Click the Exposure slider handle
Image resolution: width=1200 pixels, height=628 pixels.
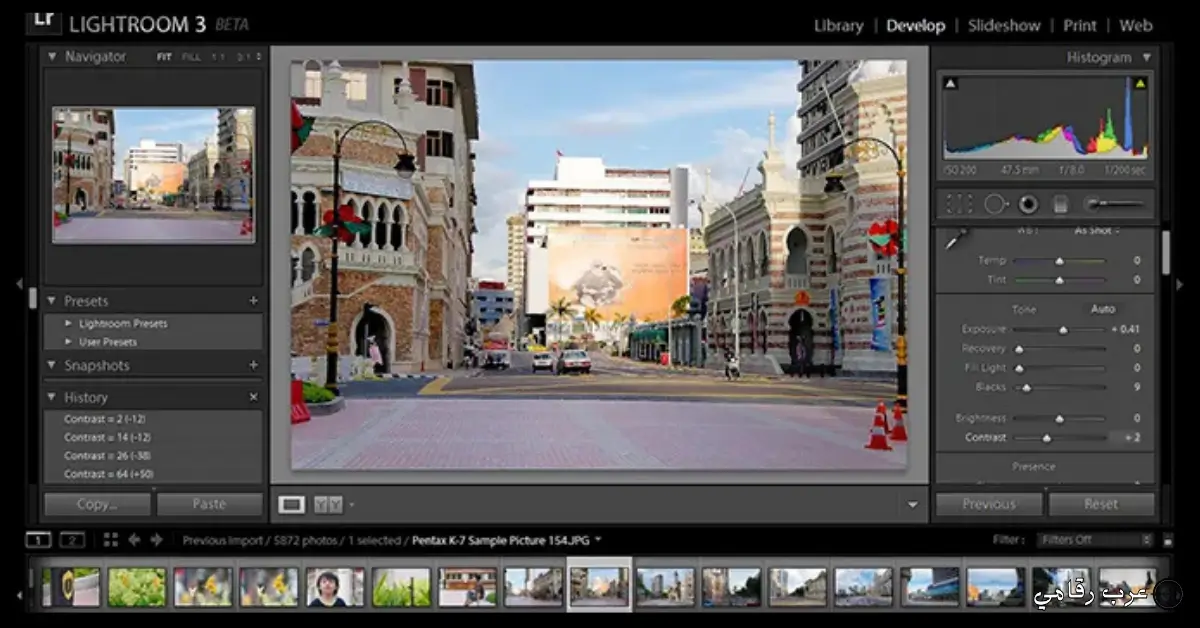pyautogui.click(x=1063, y=329)
